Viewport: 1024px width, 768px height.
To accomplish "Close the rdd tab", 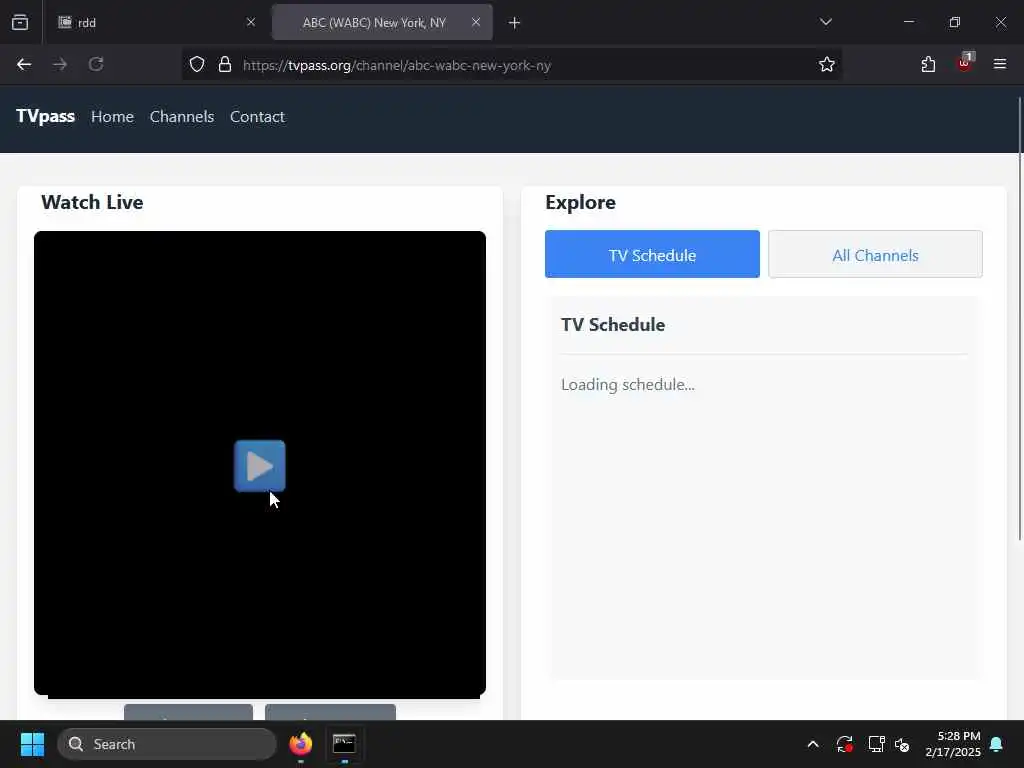I will pyautogui.click(x=251, y=22).
